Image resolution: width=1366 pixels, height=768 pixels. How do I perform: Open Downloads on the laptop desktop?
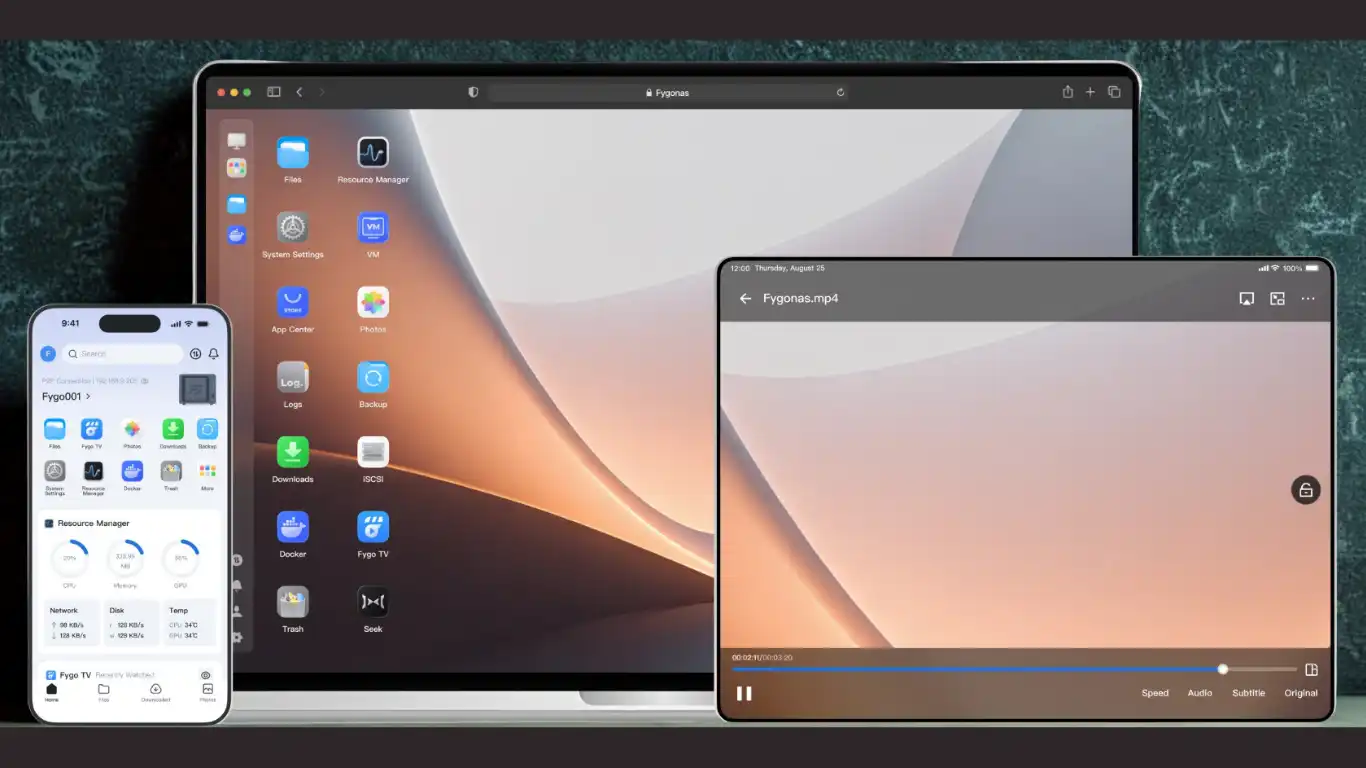tap(293, 453)
